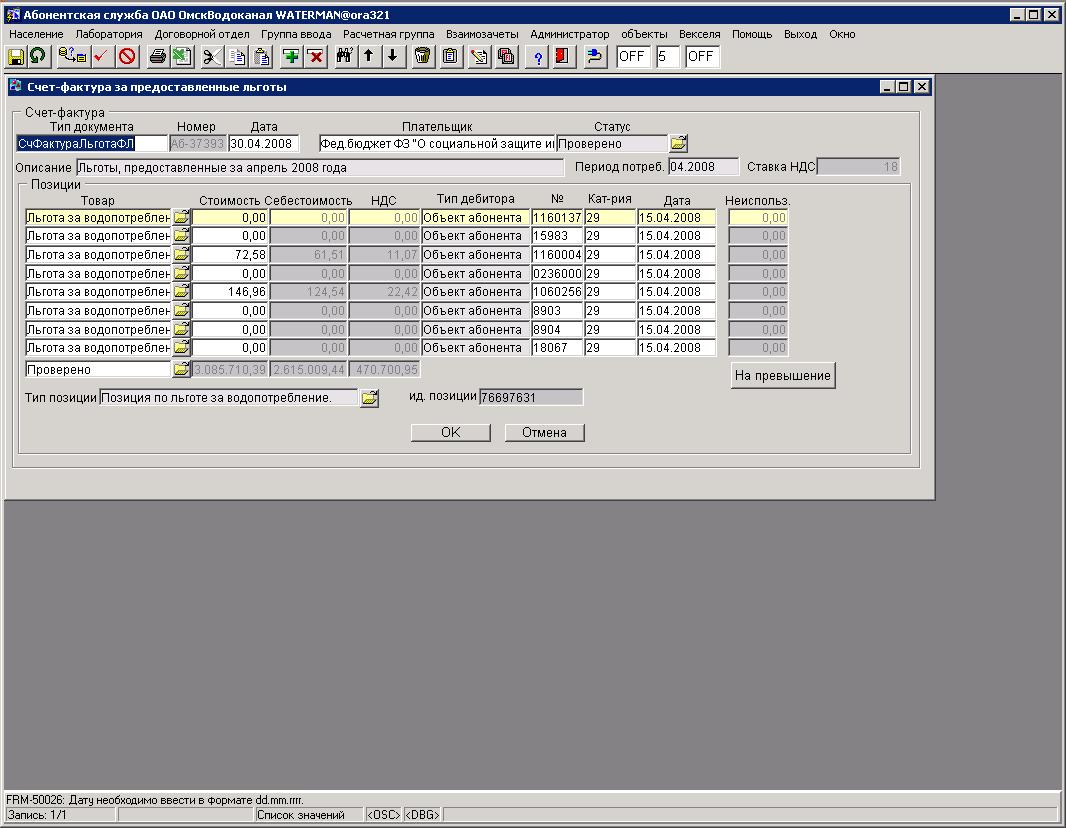
Task: Add a record with green plus icon
Action: tap(291, 57)
